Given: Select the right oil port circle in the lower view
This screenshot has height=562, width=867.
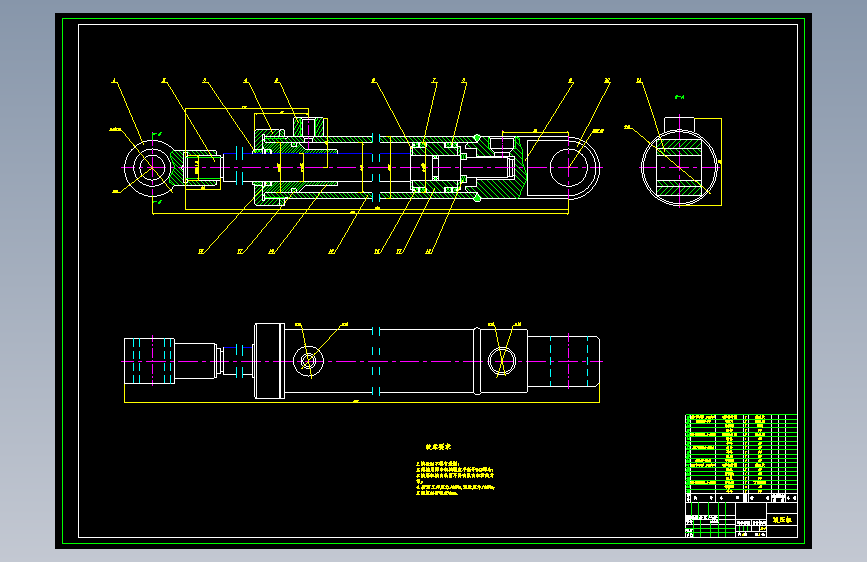Looking at the screenshot, I should coord(502,361).
